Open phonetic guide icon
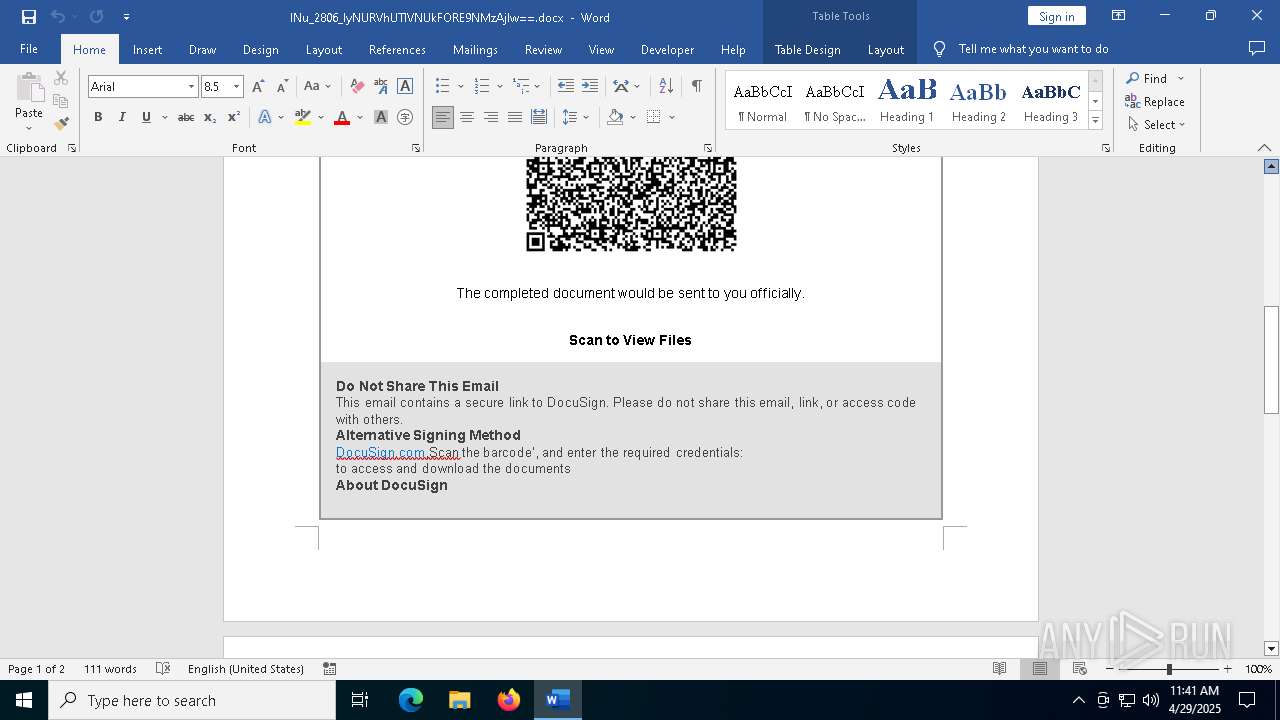Viewport: 1280px width, 720px height. (x=381, y=87)
